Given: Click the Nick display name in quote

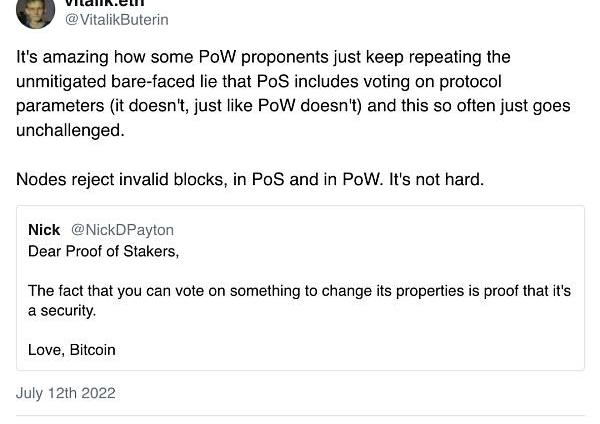Looking at the screenshot, I should coord(44,230).
